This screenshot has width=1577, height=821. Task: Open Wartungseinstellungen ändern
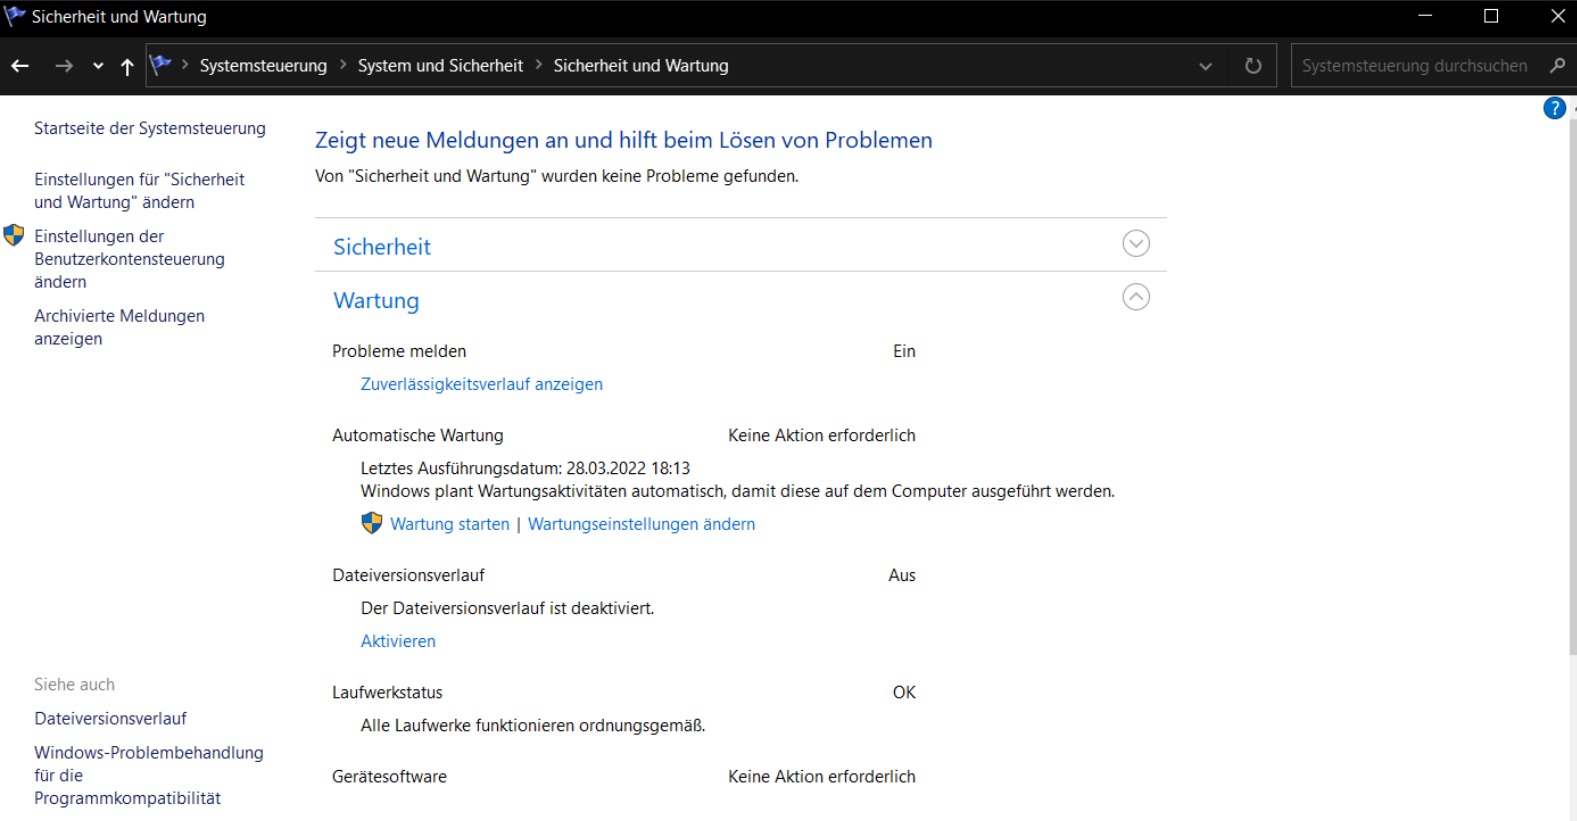(641, 524)
